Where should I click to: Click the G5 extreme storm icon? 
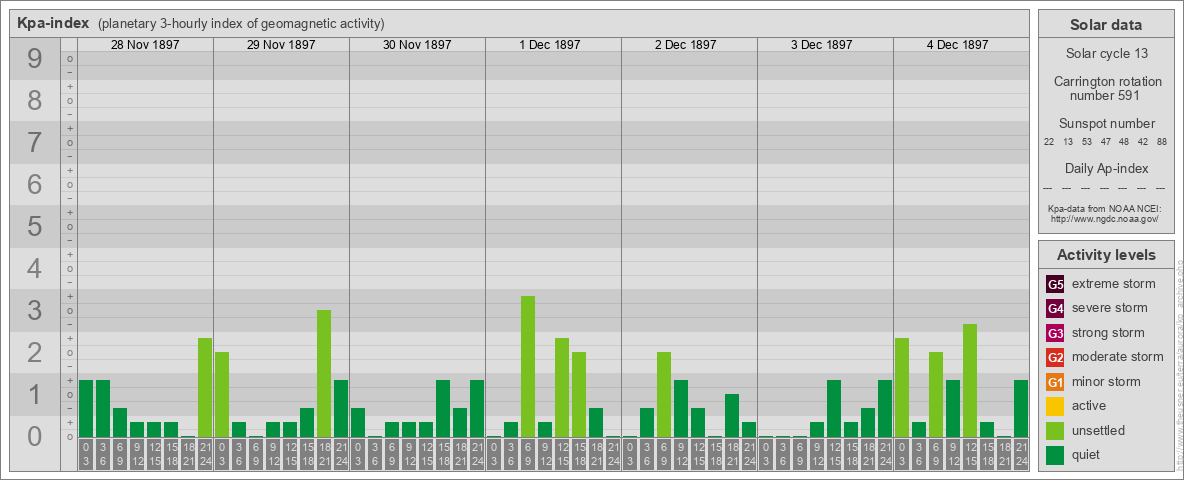(1055, 284)
